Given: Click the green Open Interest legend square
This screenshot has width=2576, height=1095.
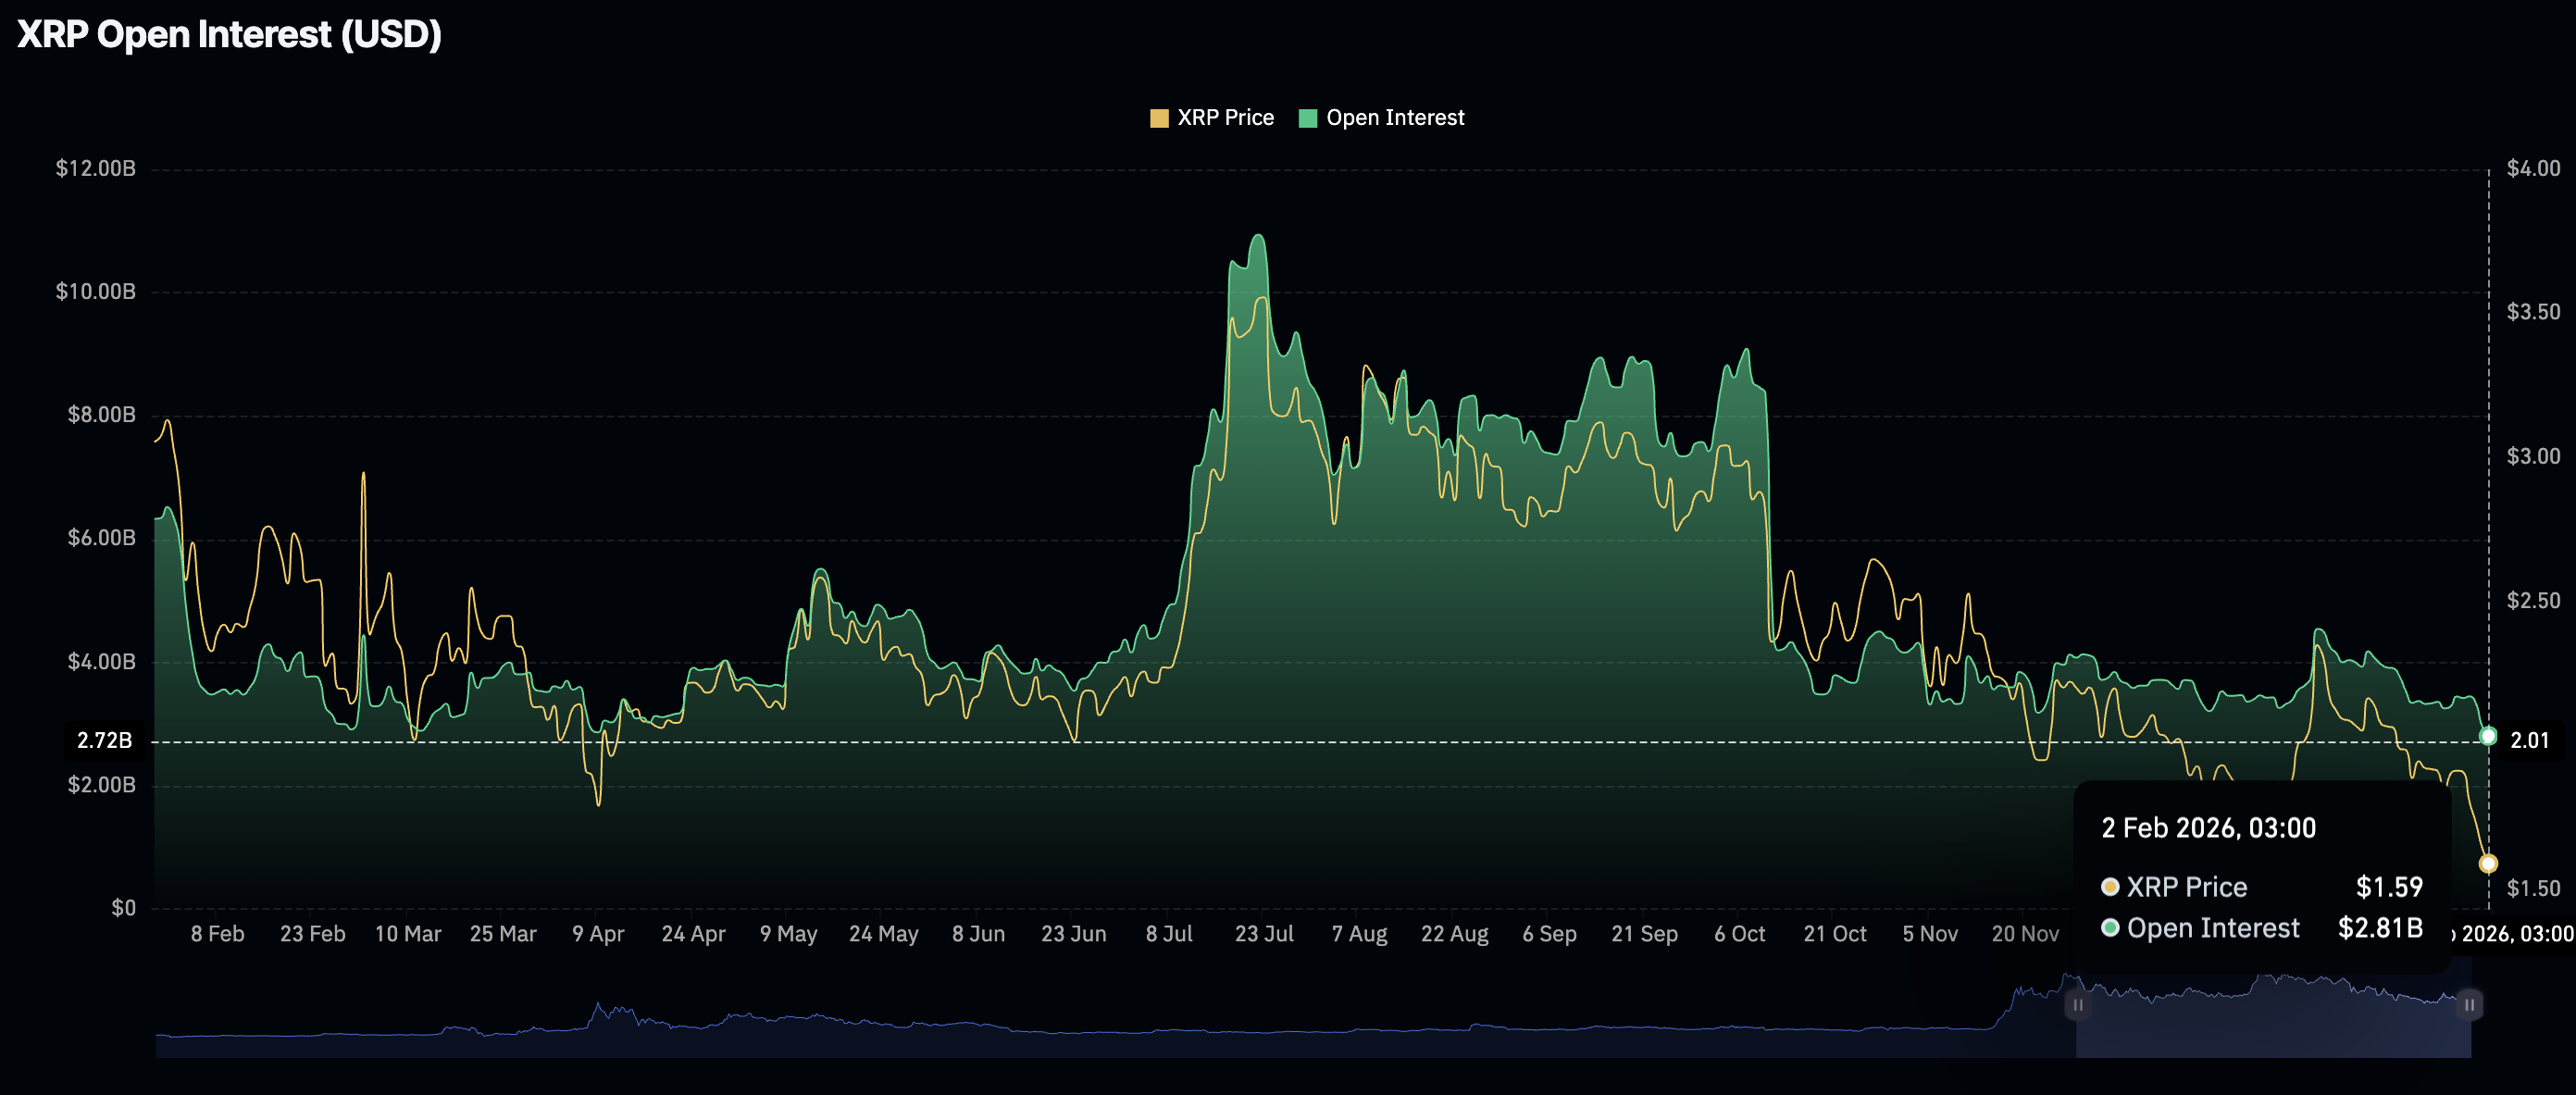Looking at the screenshot, I should [1307, 118].
